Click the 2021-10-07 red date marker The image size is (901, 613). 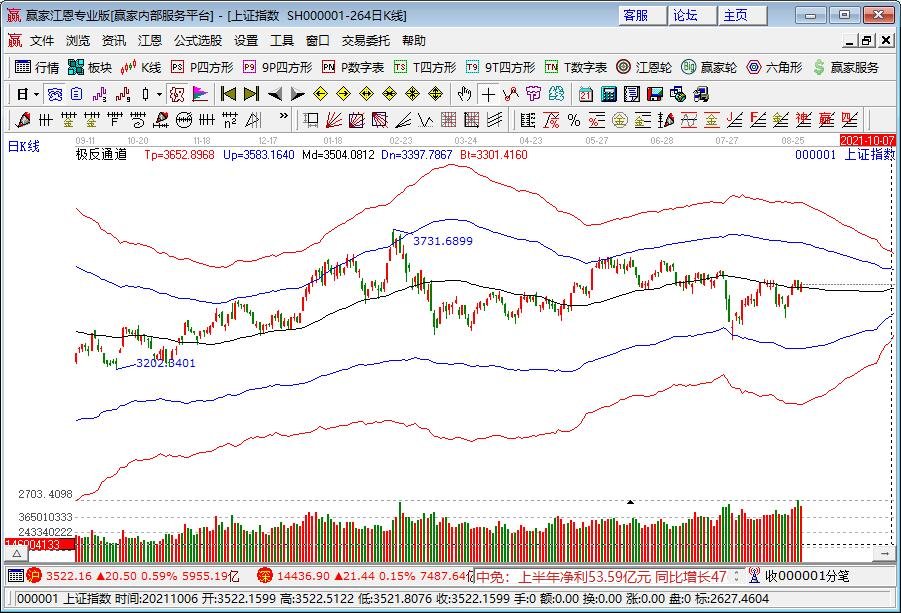click(867, 140)
